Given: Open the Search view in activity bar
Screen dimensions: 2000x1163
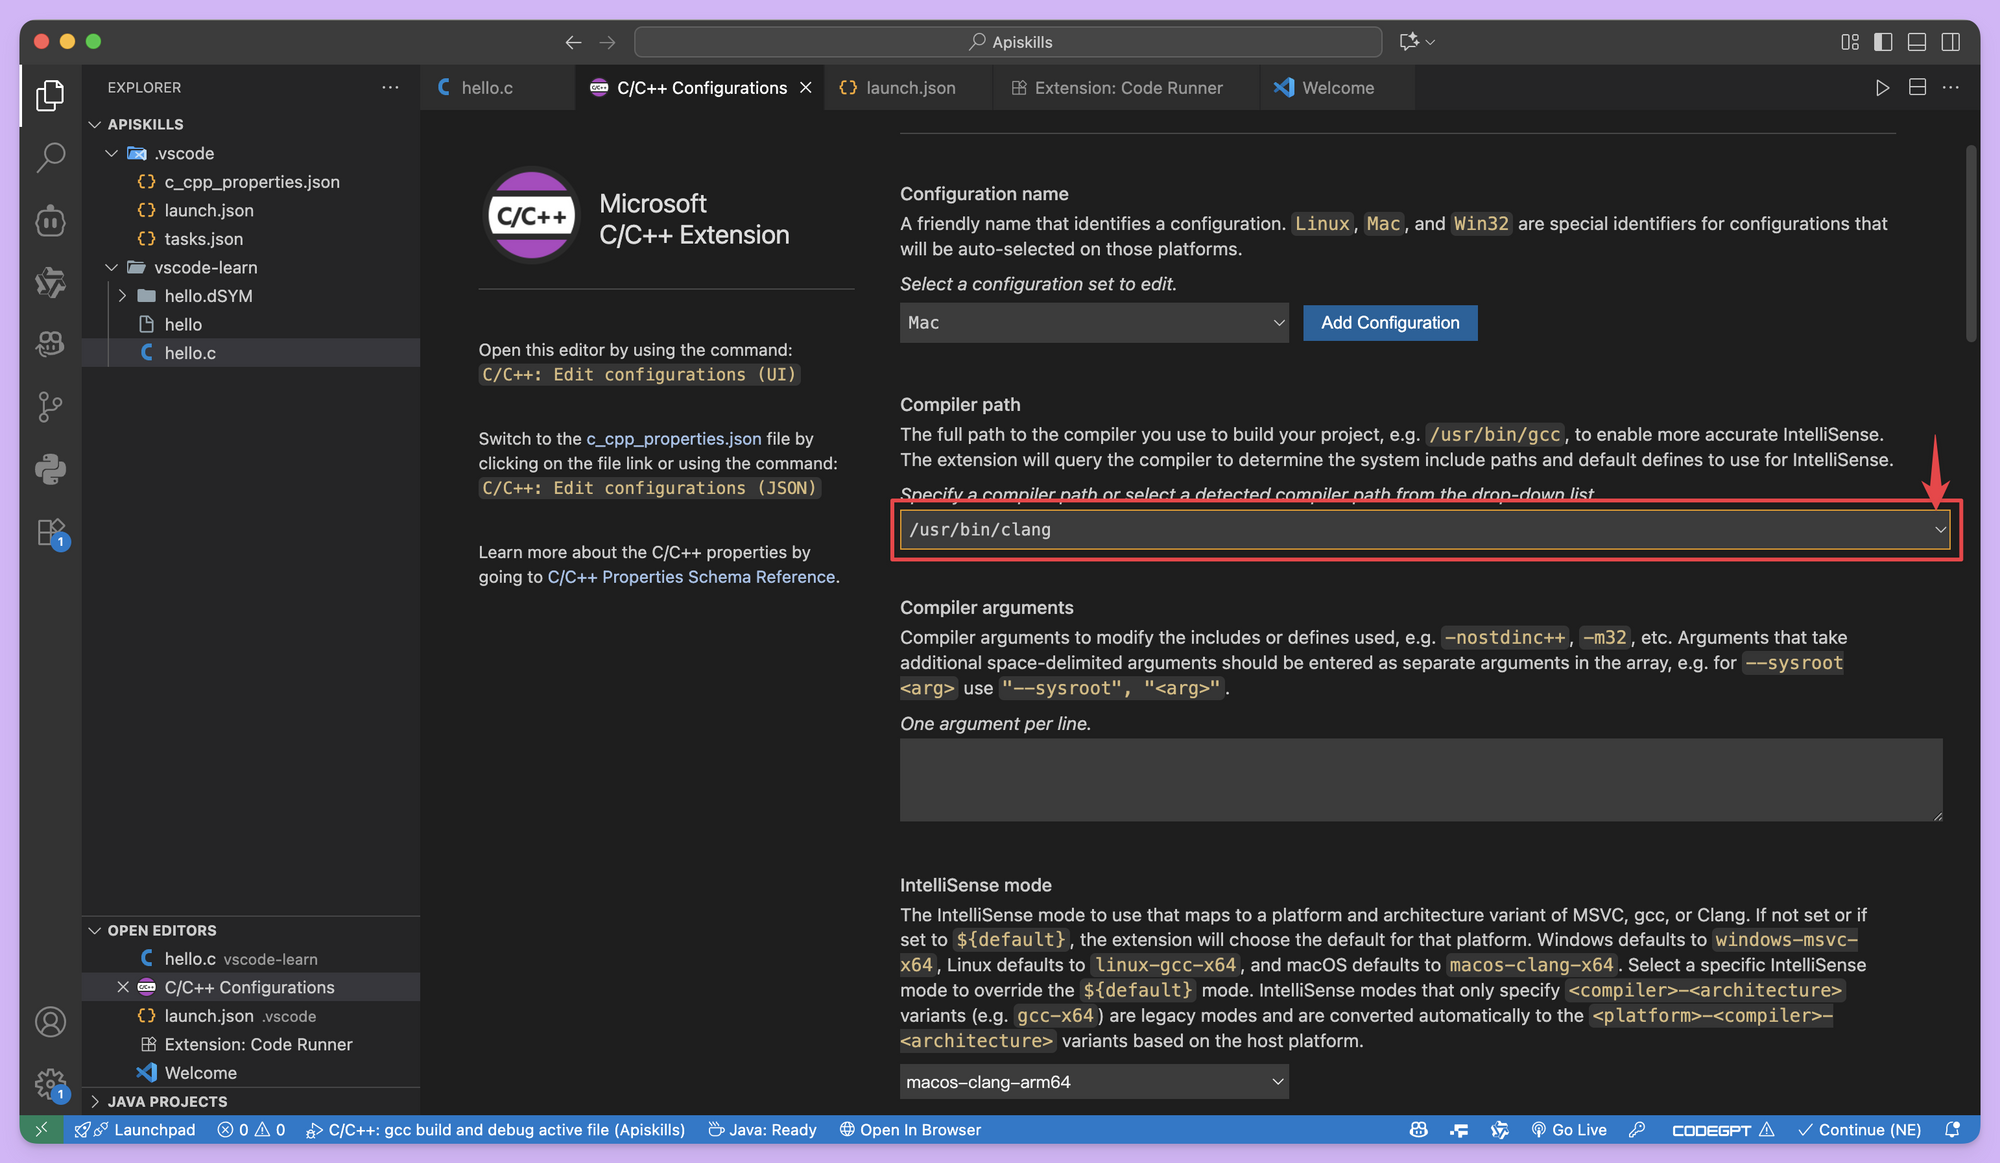Looking at the screenshot, I should 50,157.
